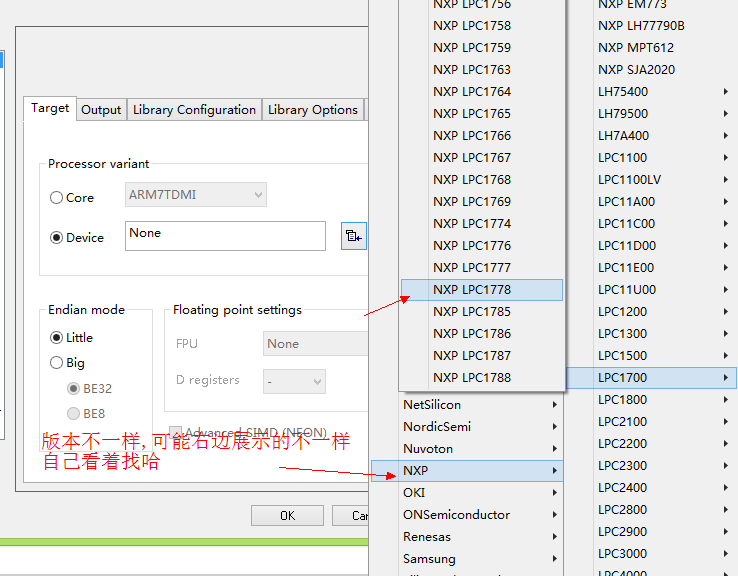738x576 pixels.
Task: Select the Core radio button
Action: (x=56, y=198)
